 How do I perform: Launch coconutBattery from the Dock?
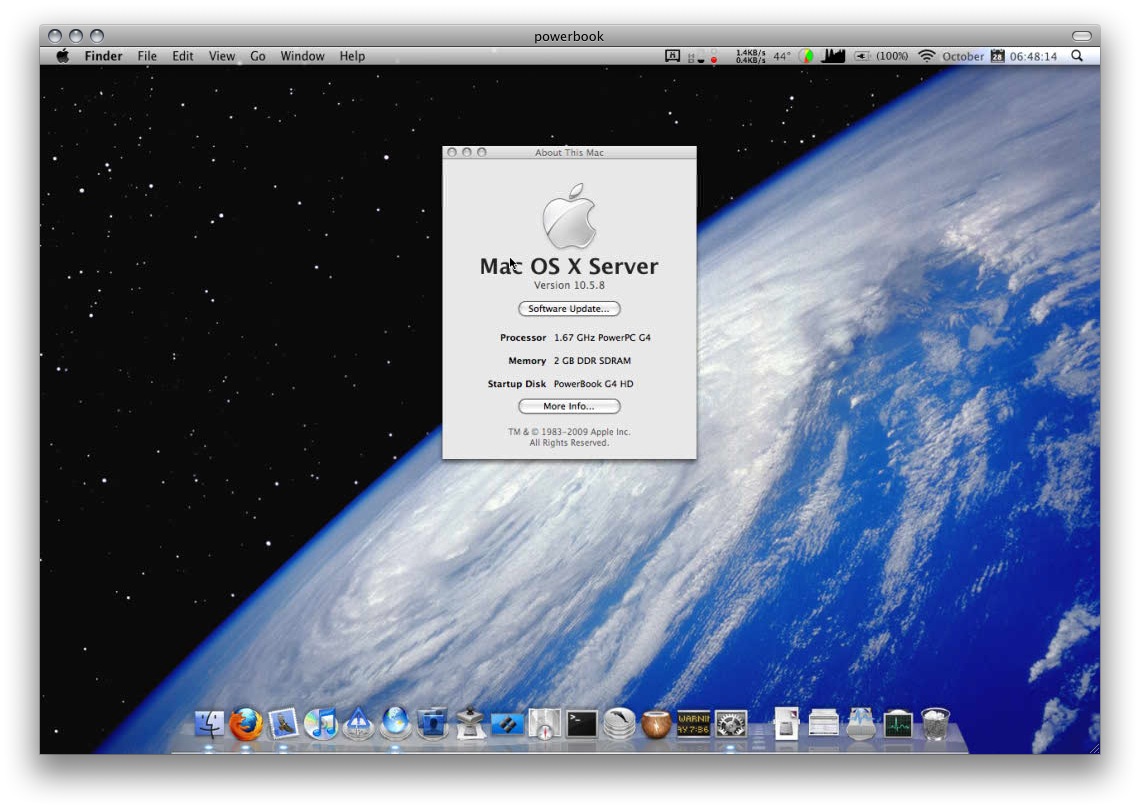tap(657, 724)
